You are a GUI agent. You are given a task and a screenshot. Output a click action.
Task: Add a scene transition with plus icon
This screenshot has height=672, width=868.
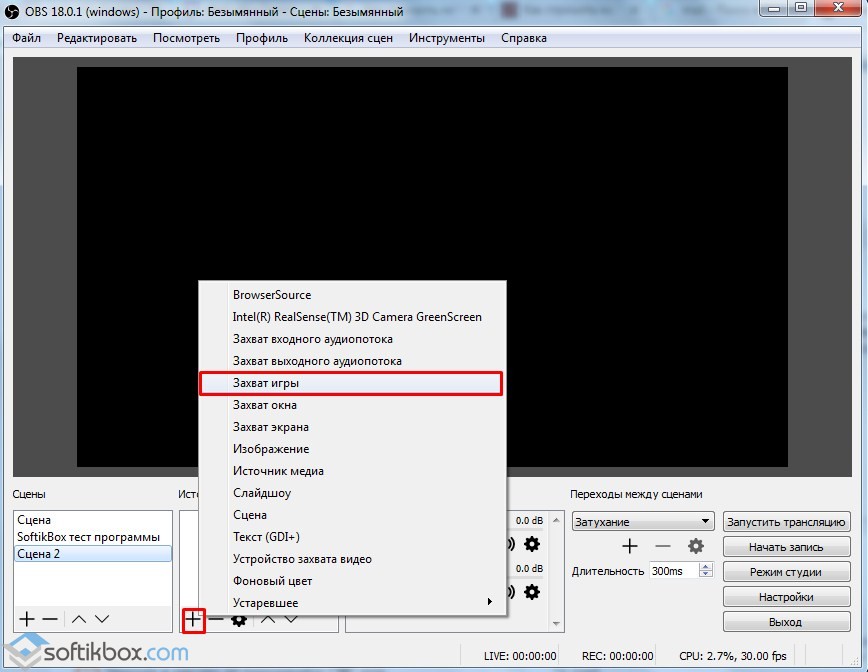(x=630, y=546)
